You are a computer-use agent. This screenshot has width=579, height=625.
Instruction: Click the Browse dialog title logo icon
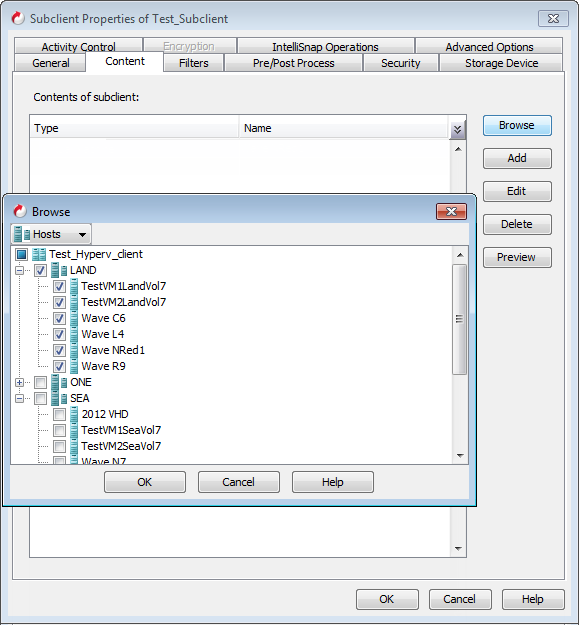[x=20, y=211]
